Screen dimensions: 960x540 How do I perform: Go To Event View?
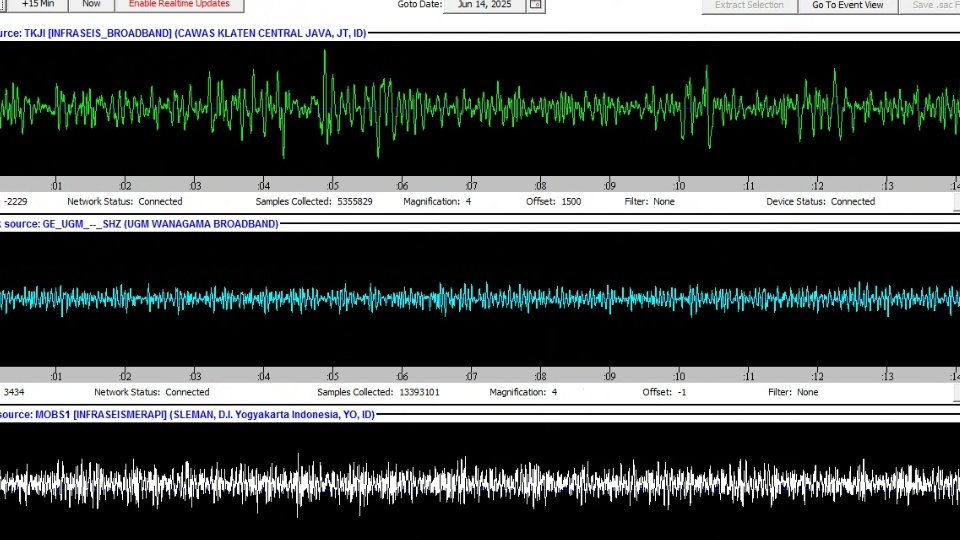tap(847, 5)
